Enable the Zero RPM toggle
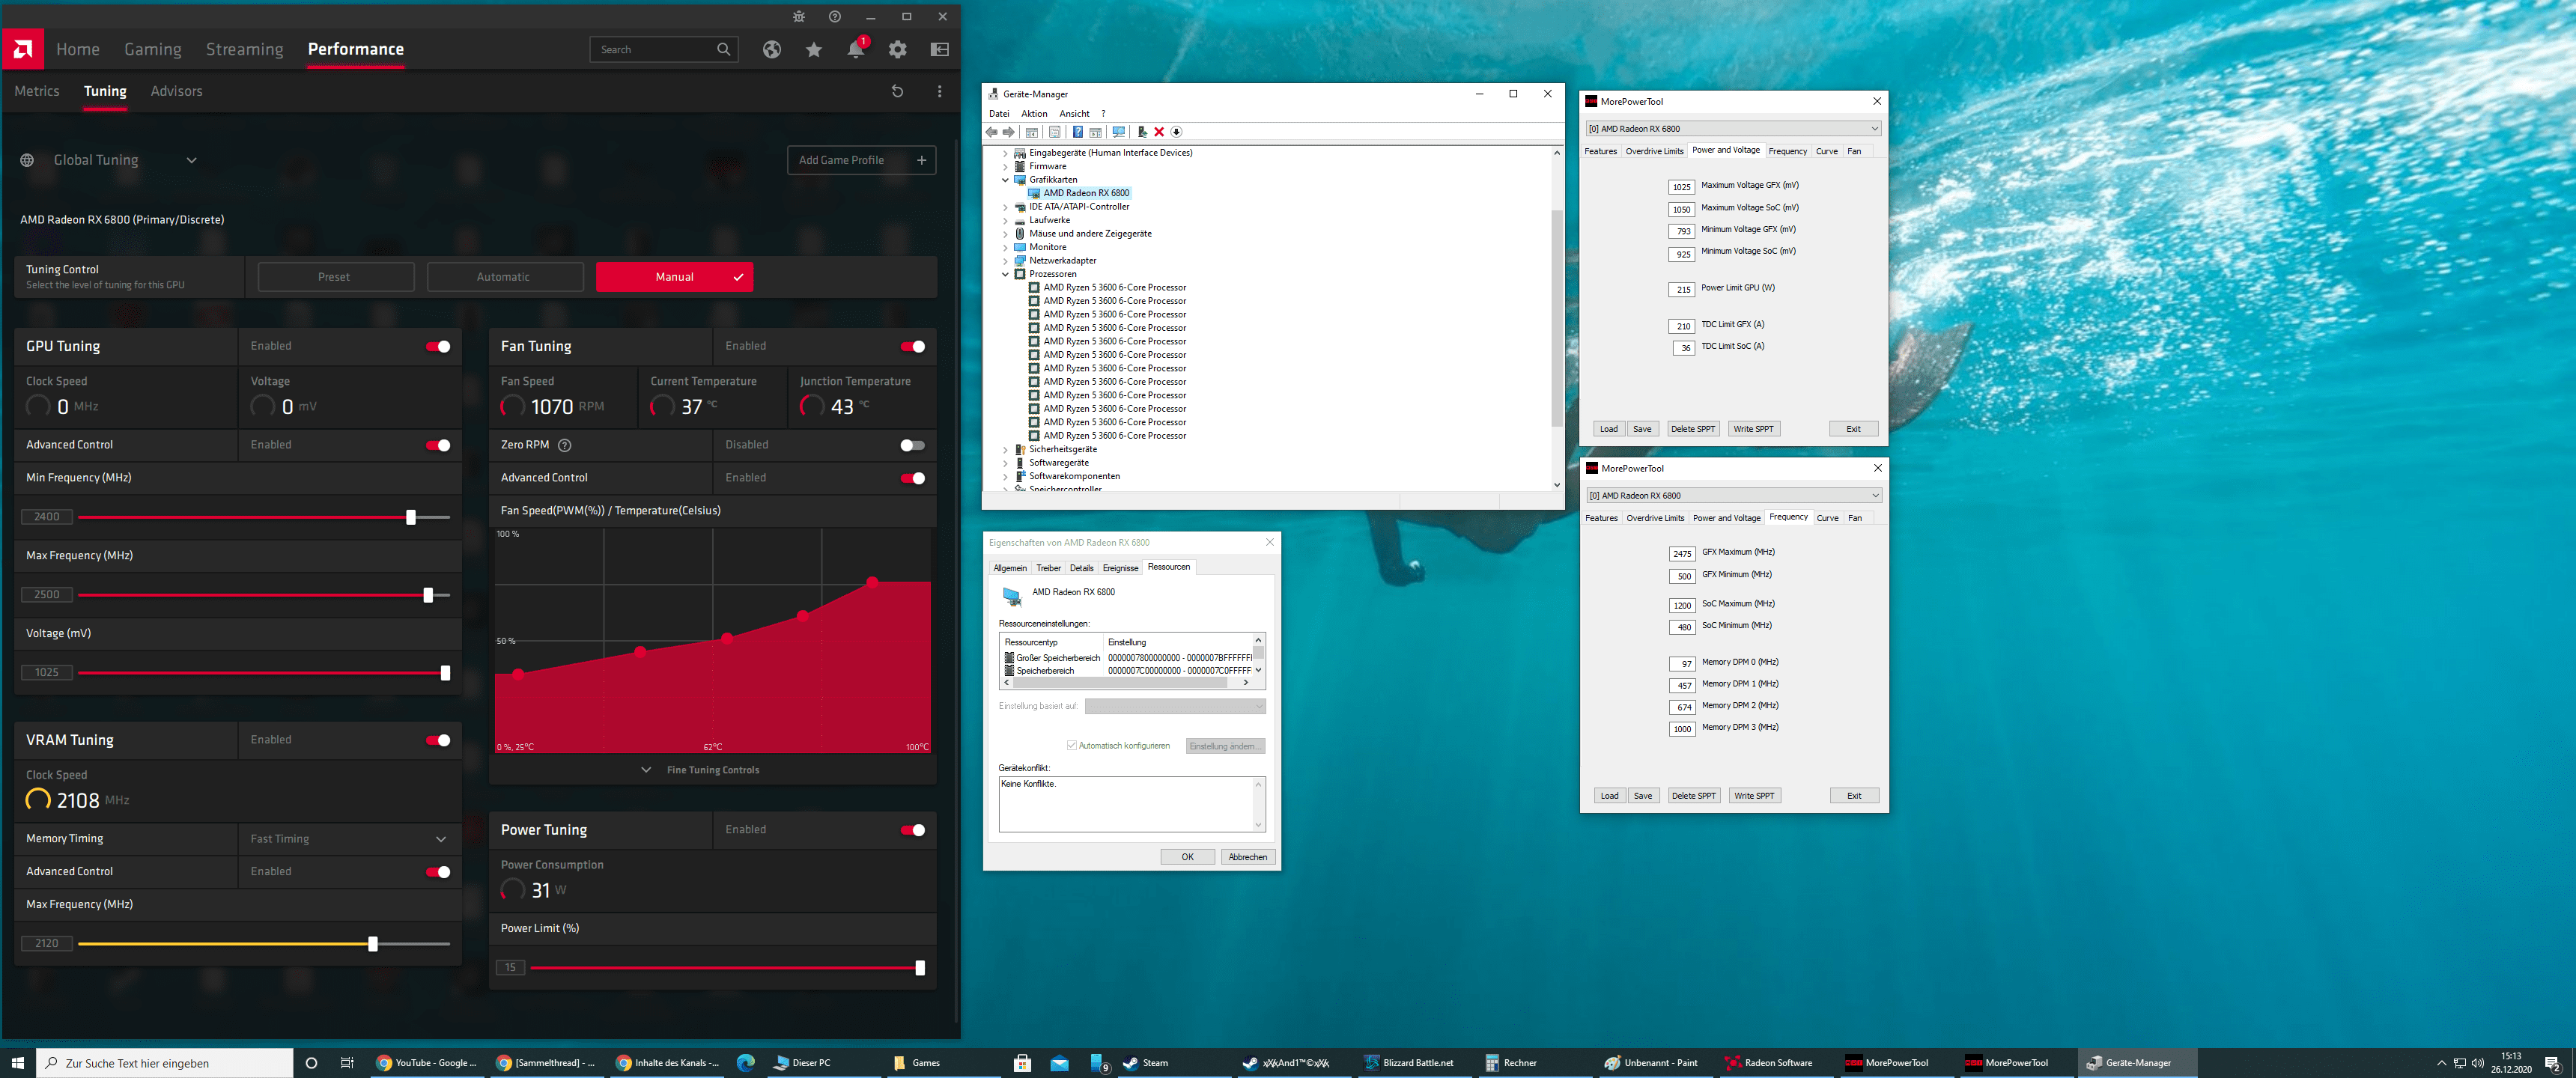The image size is (2576, 1078). tap(912, 445)
